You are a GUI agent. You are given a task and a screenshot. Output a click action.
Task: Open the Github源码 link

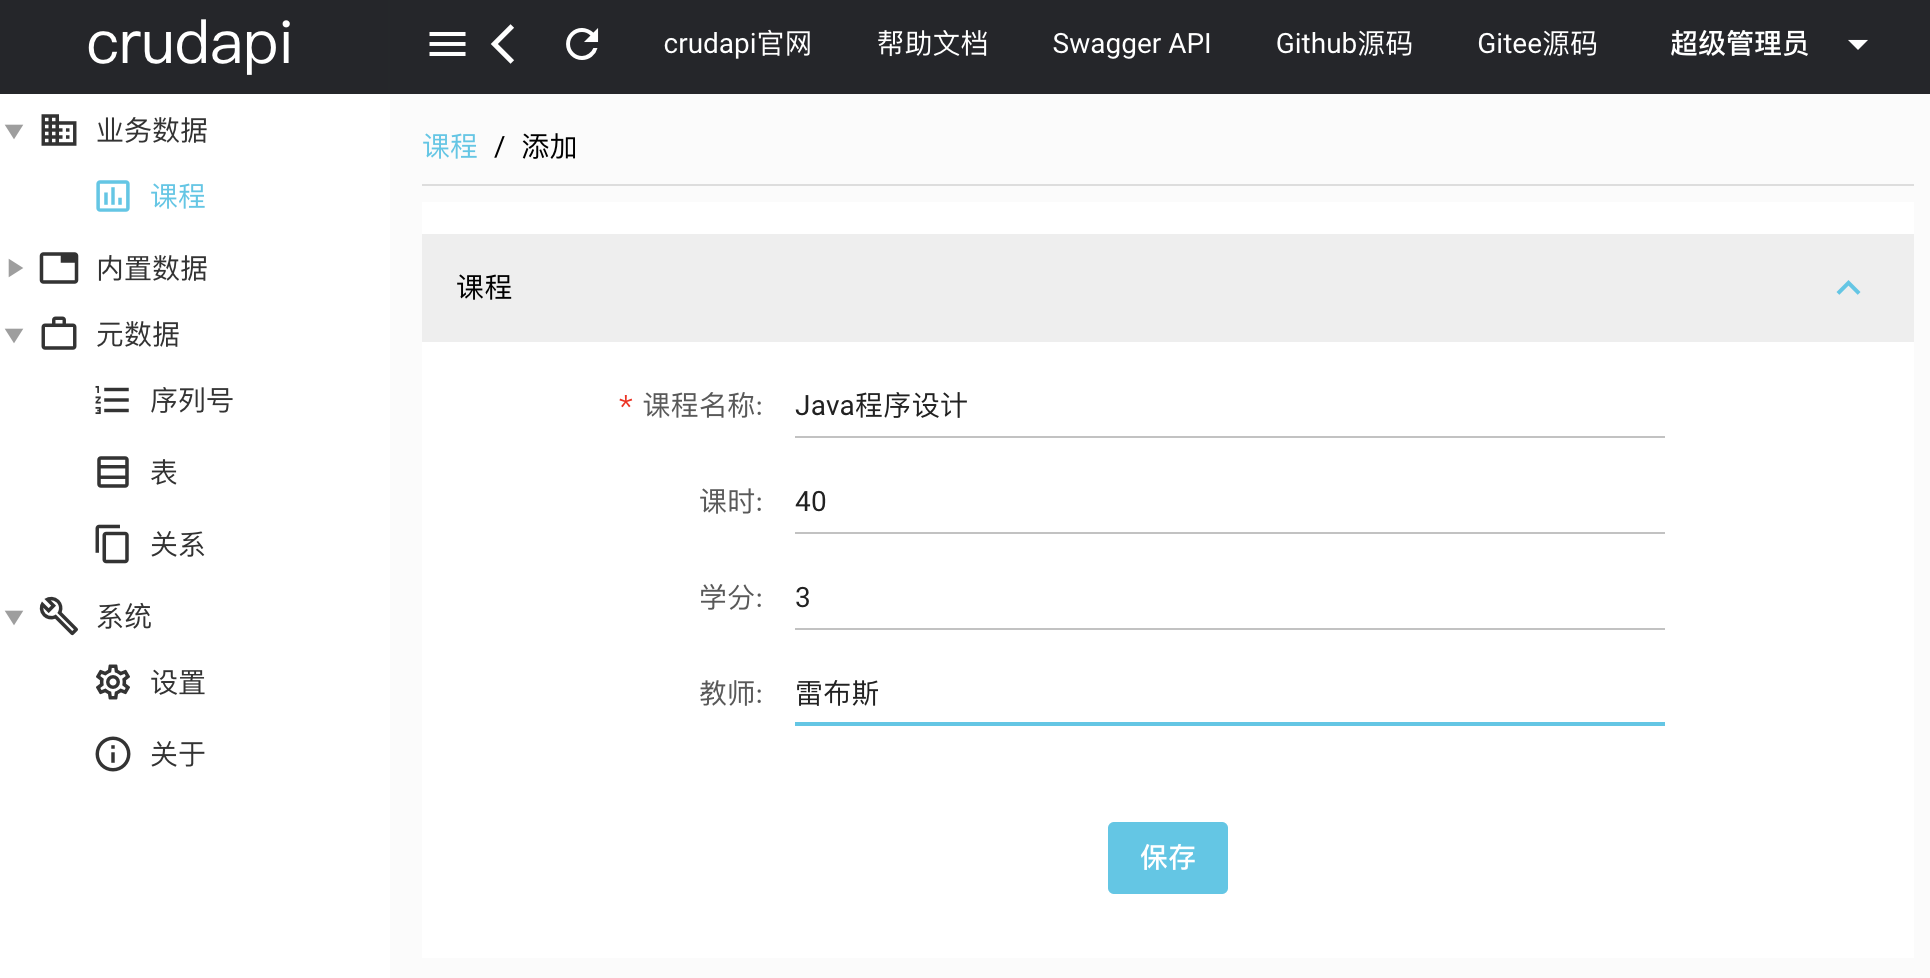[1343, 44]
